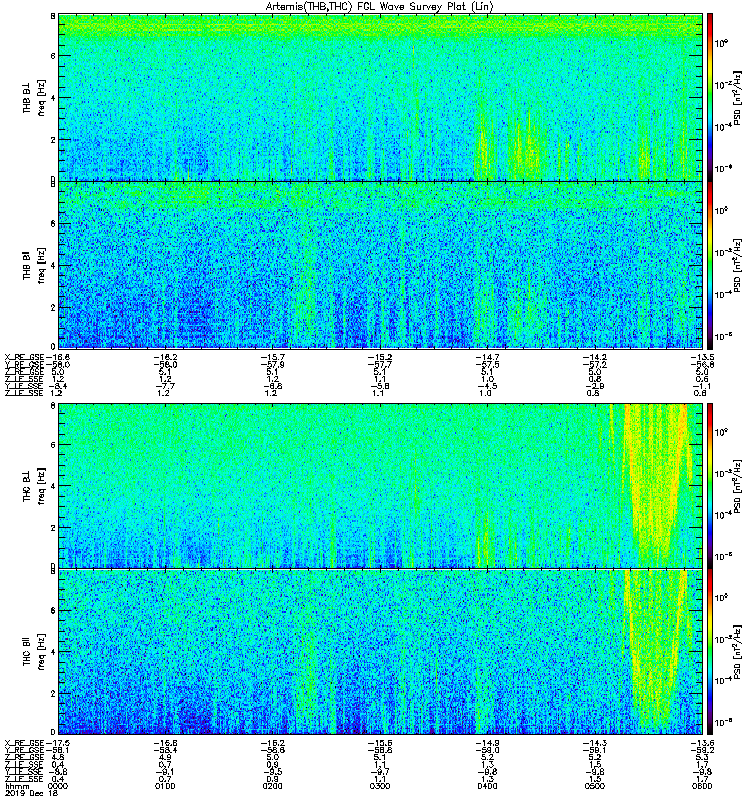Click the 4 Hz tick label of THC B∥ panel
This screenshot has width=750, height=800.
click(x=53, y=652)
